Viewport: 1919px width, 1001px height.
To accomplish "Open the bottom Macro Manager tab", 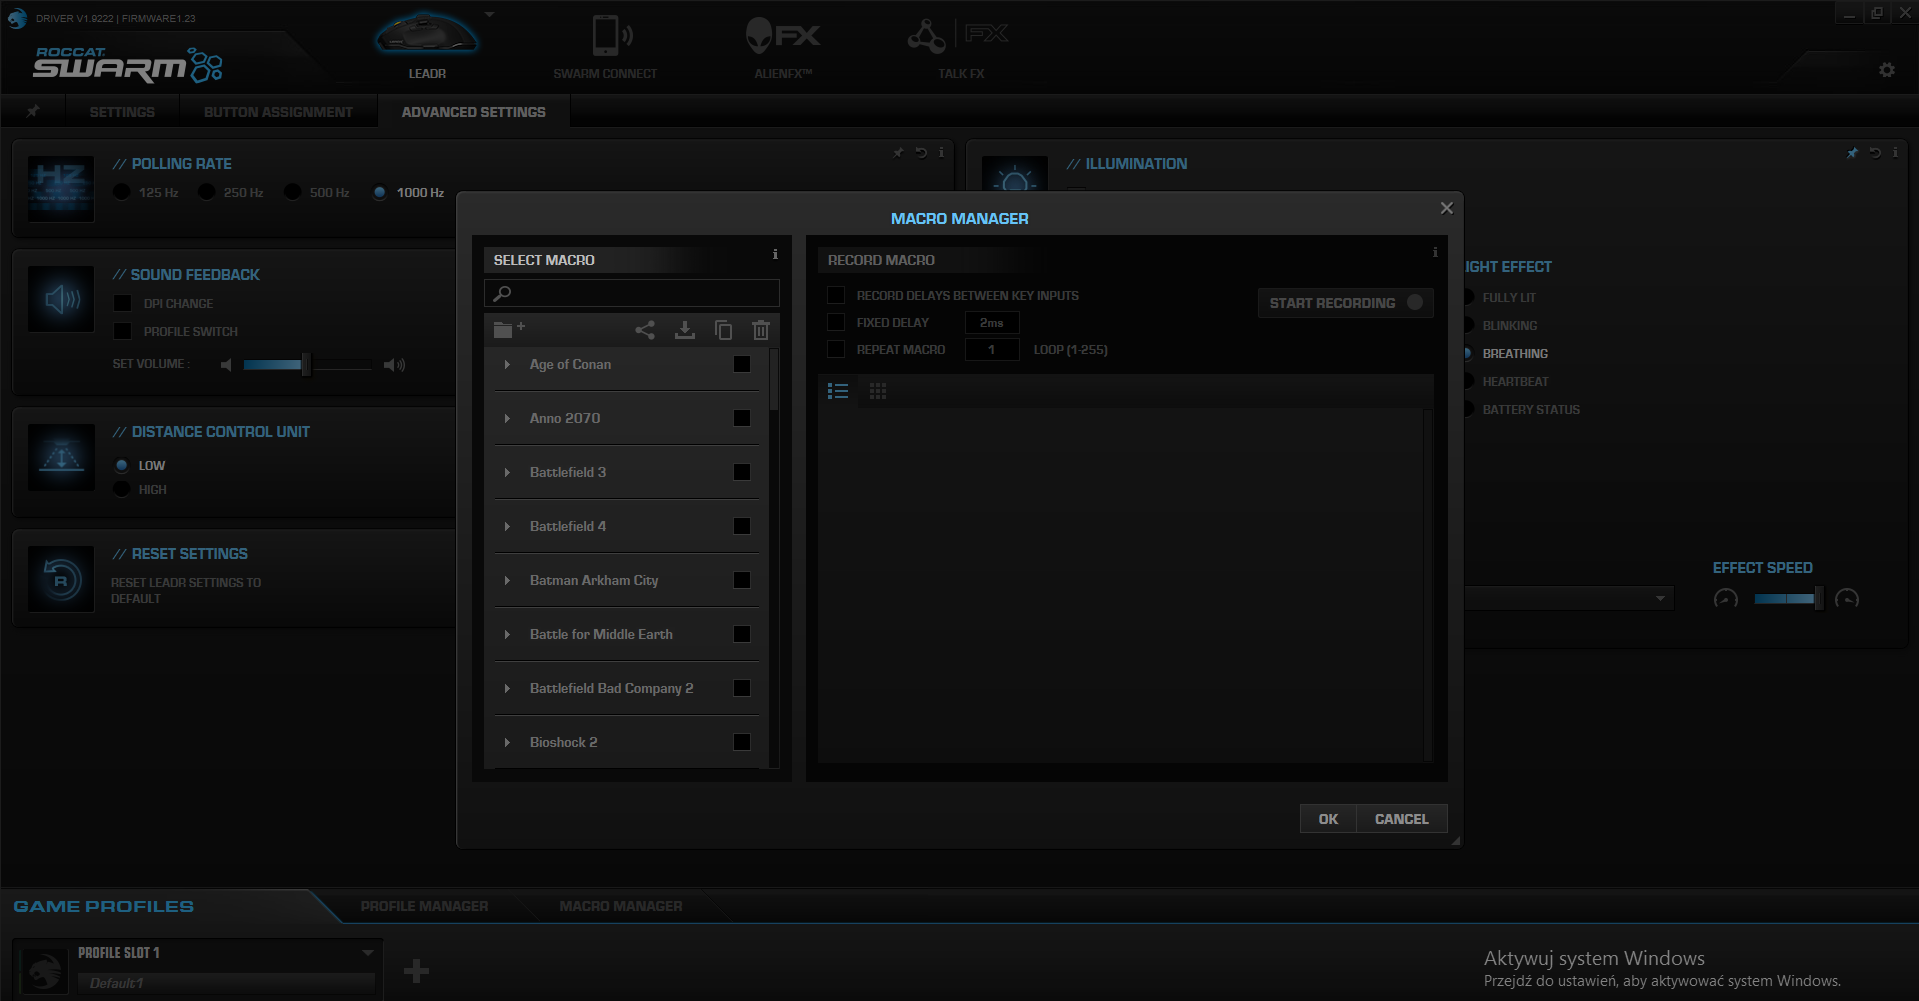I will [621, 906].
